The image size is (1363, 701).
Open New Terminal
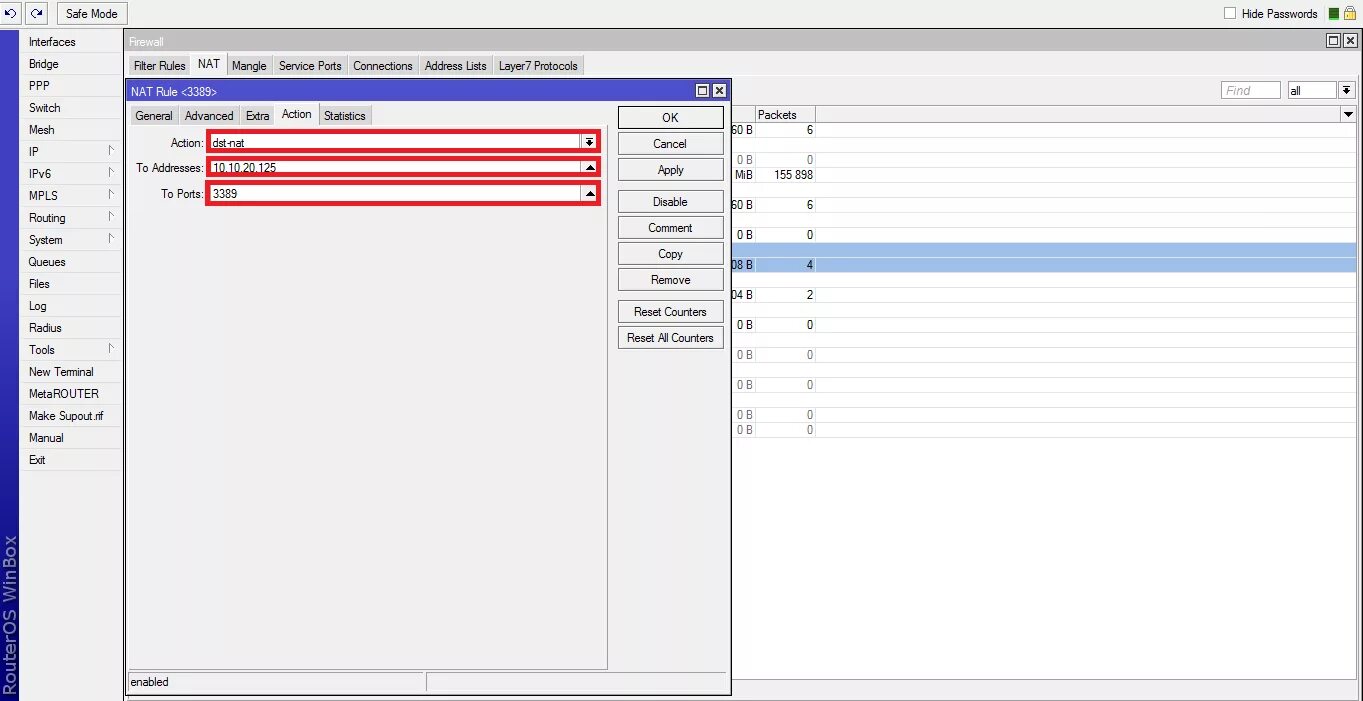[70, 372]
